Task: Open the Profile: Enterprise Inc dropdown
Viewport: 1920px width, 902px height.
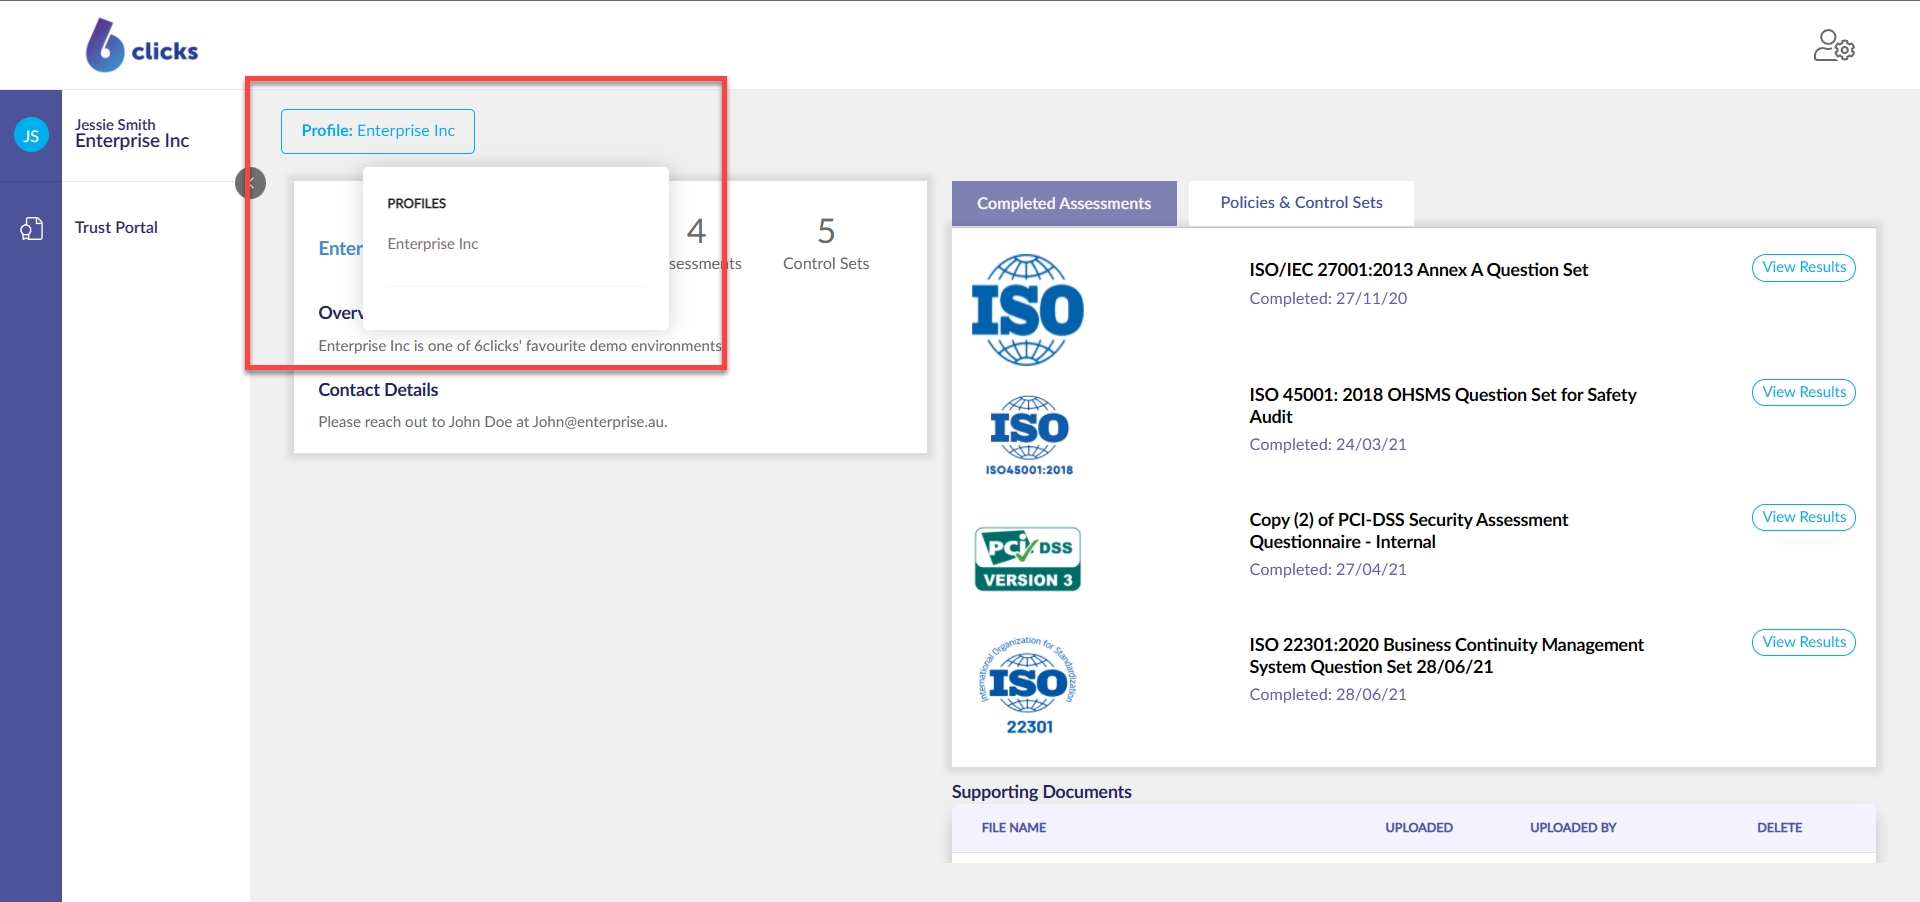Action: pyautogui.click(x=378, y=131)
